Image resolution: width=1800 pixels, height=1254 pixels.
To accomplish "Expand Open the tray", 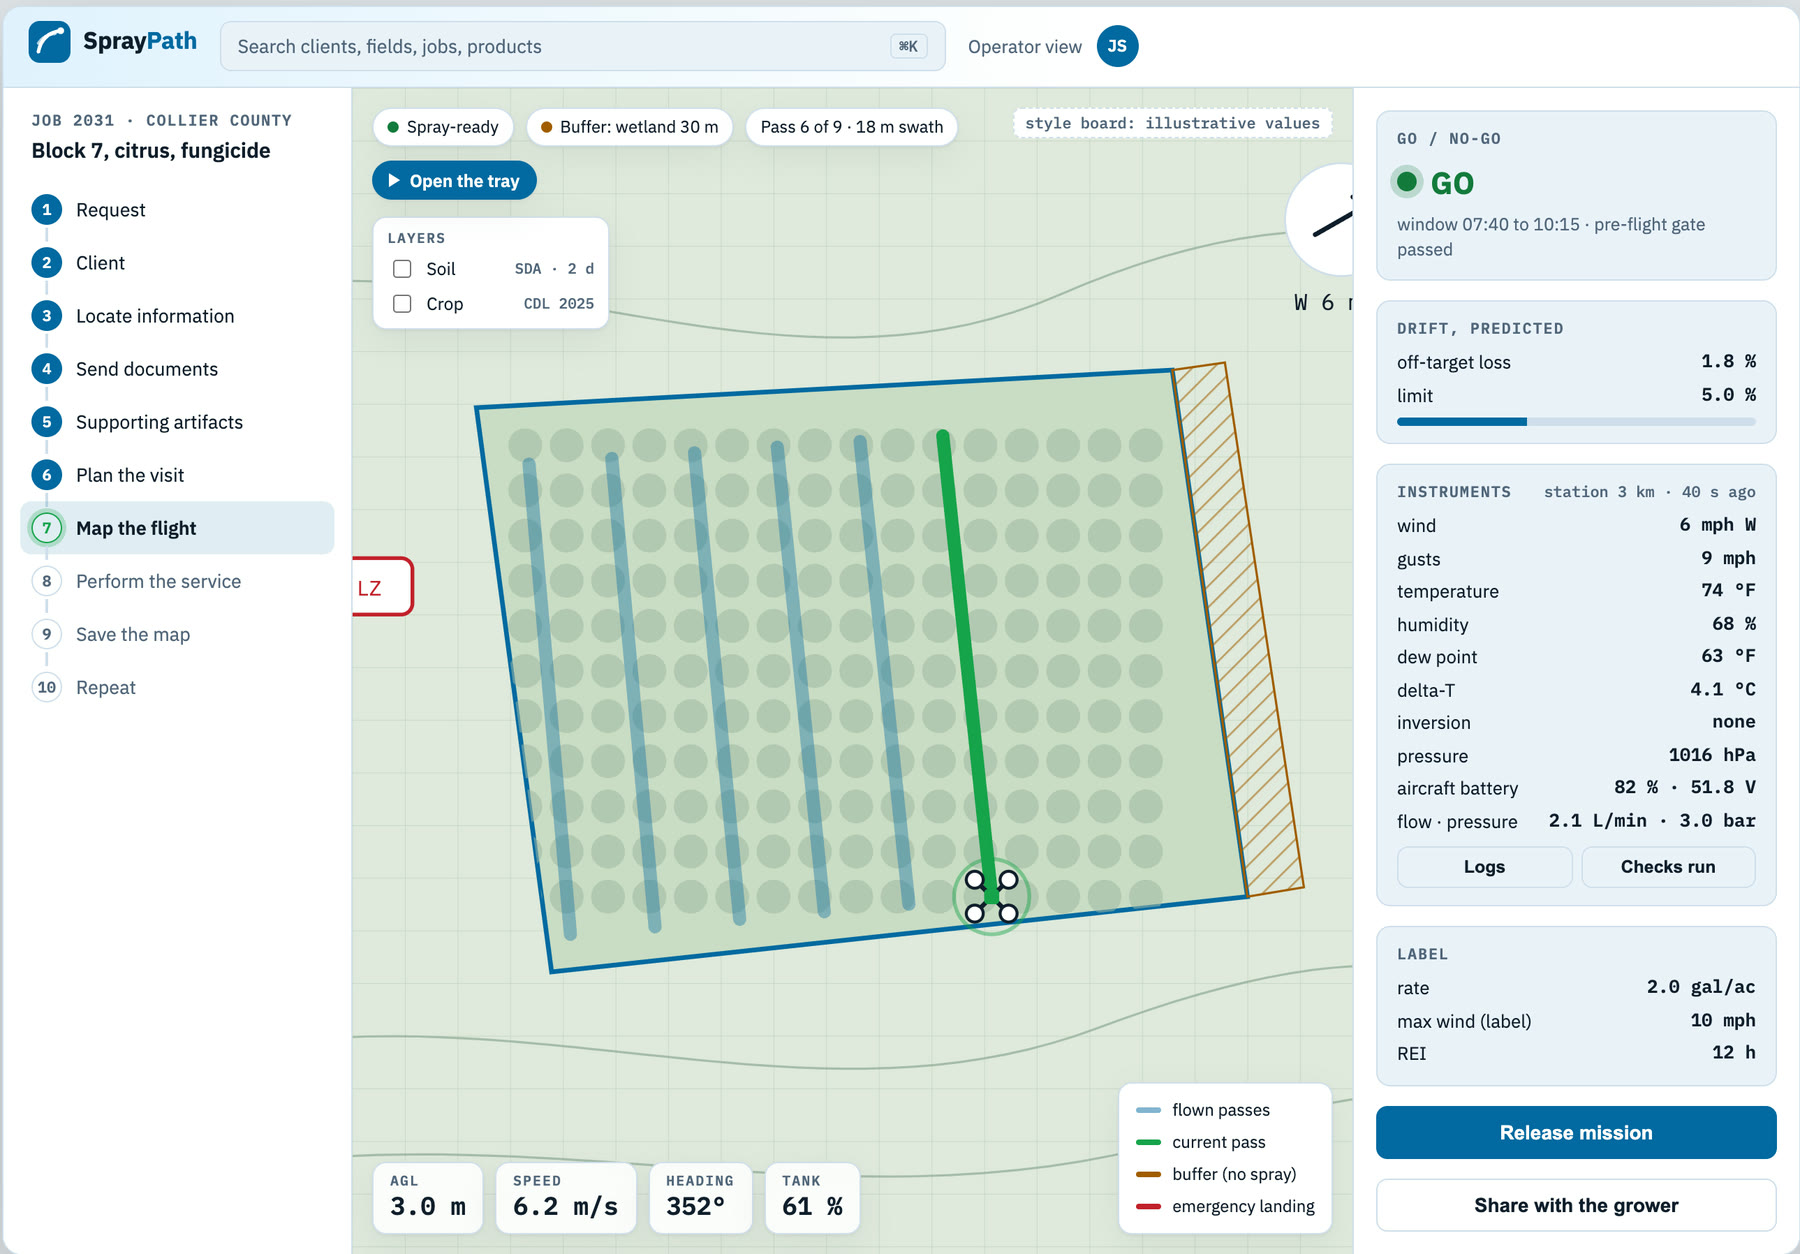I will pos(454,181).
